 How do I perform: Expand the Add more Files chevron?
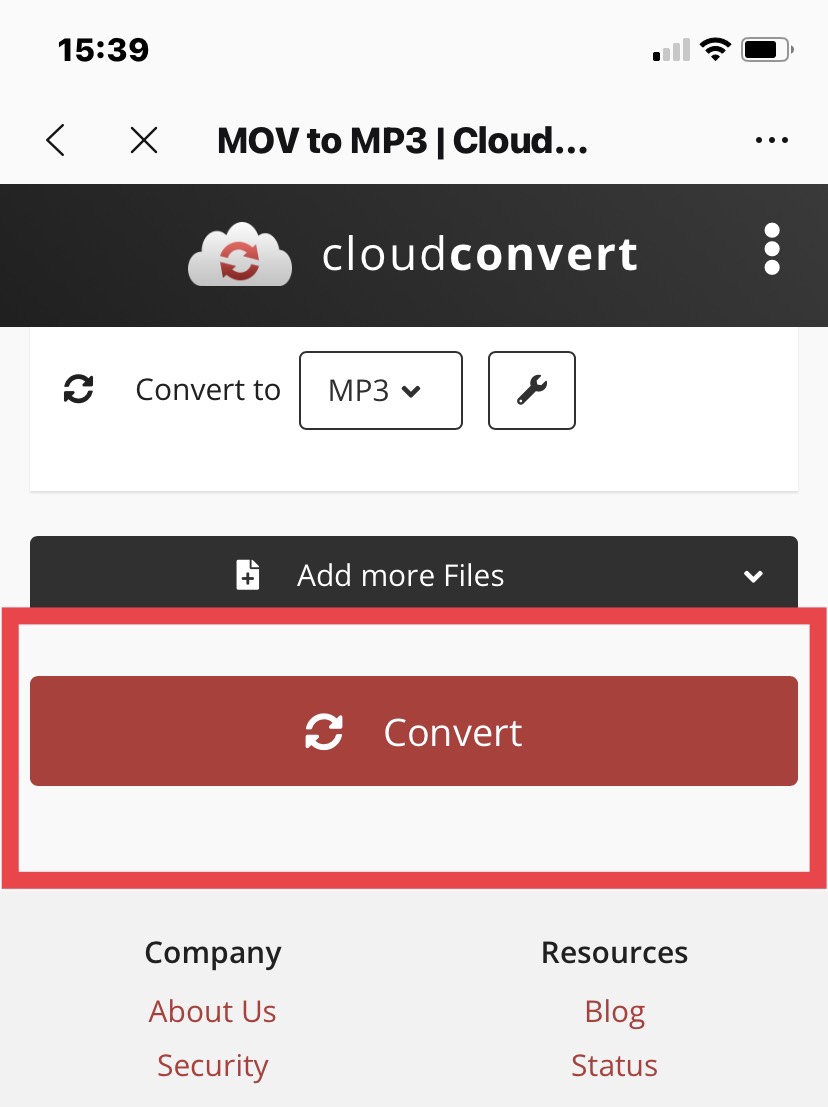click(x=753, y=576)
